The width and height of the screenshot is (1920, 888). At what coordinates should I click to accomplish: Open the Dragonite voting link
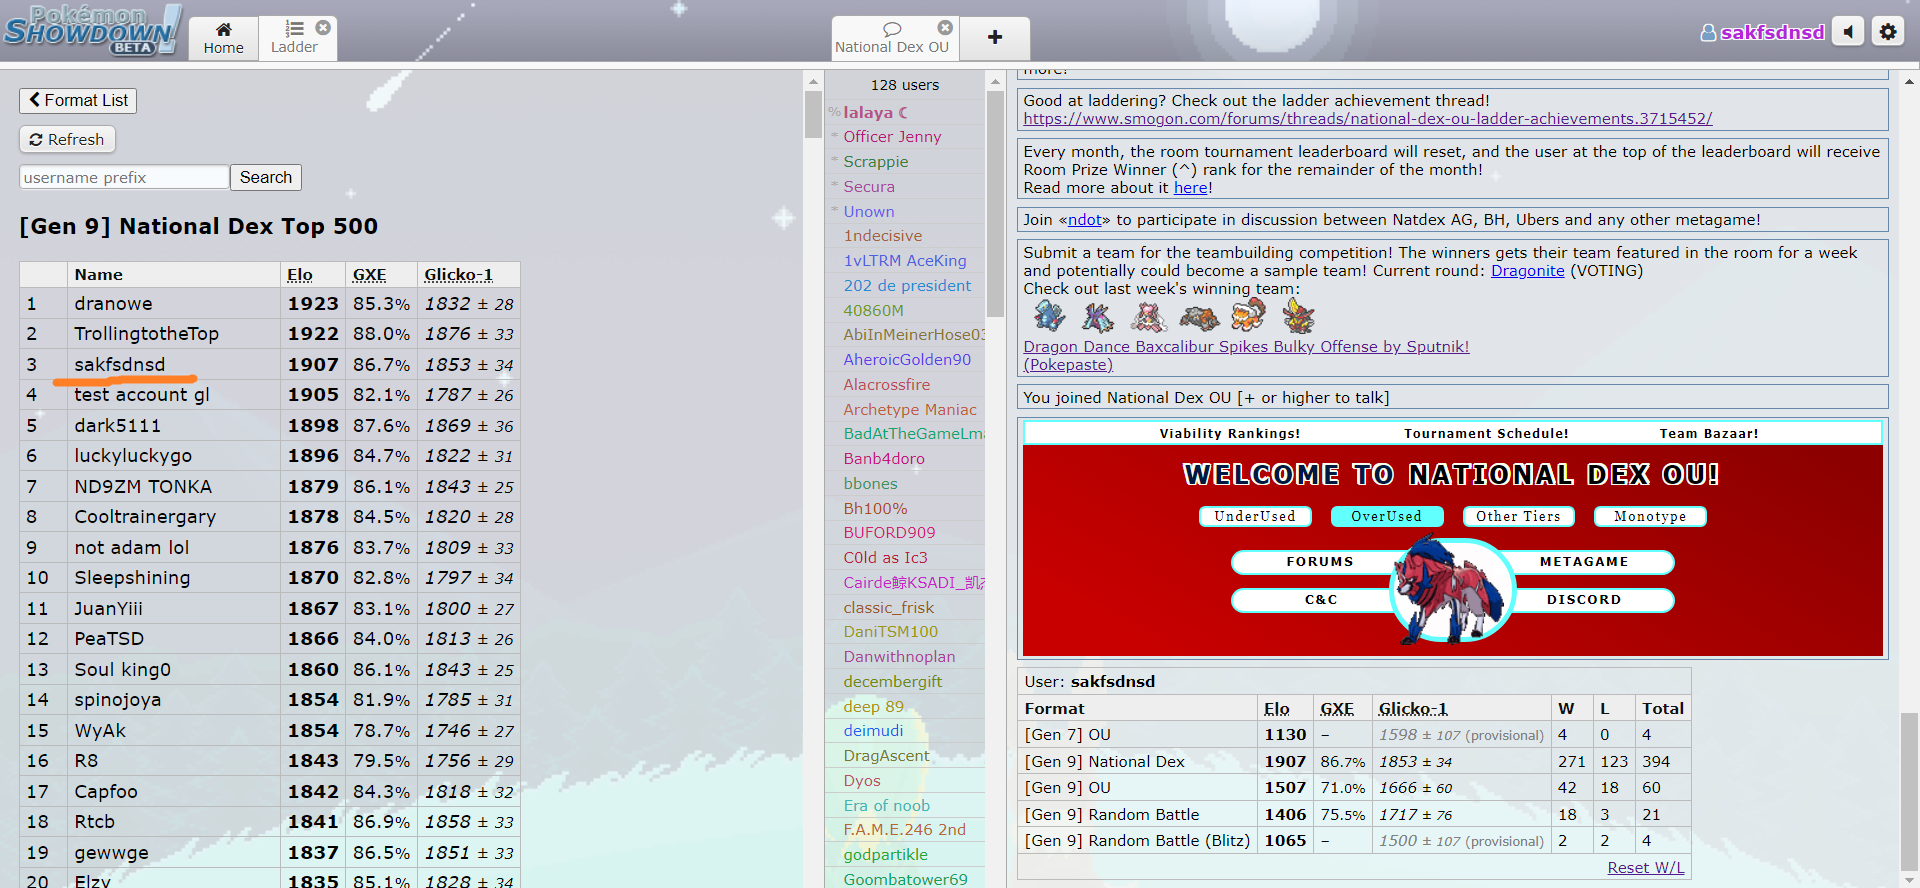(x=1527, y=270)
